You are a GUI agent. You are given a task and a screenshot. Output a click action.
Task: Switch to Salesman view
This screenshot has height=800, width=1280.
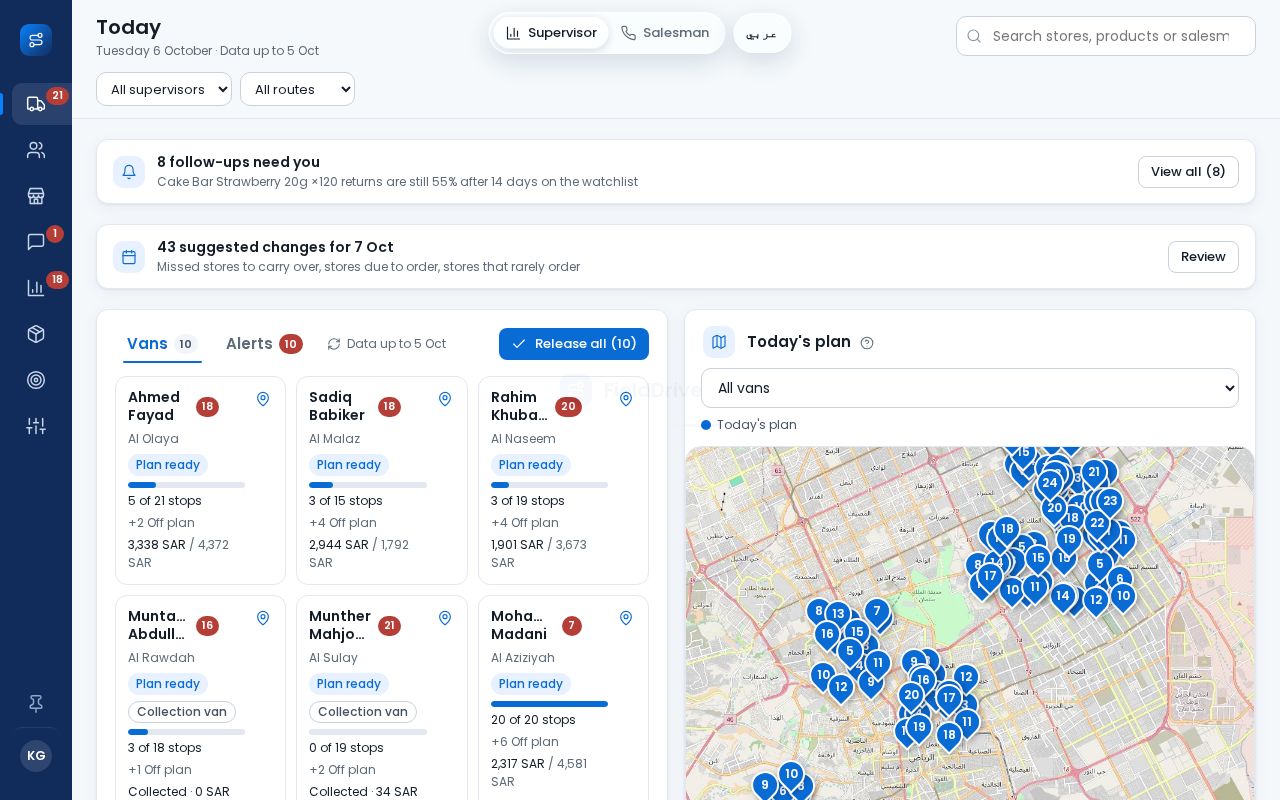665,33
